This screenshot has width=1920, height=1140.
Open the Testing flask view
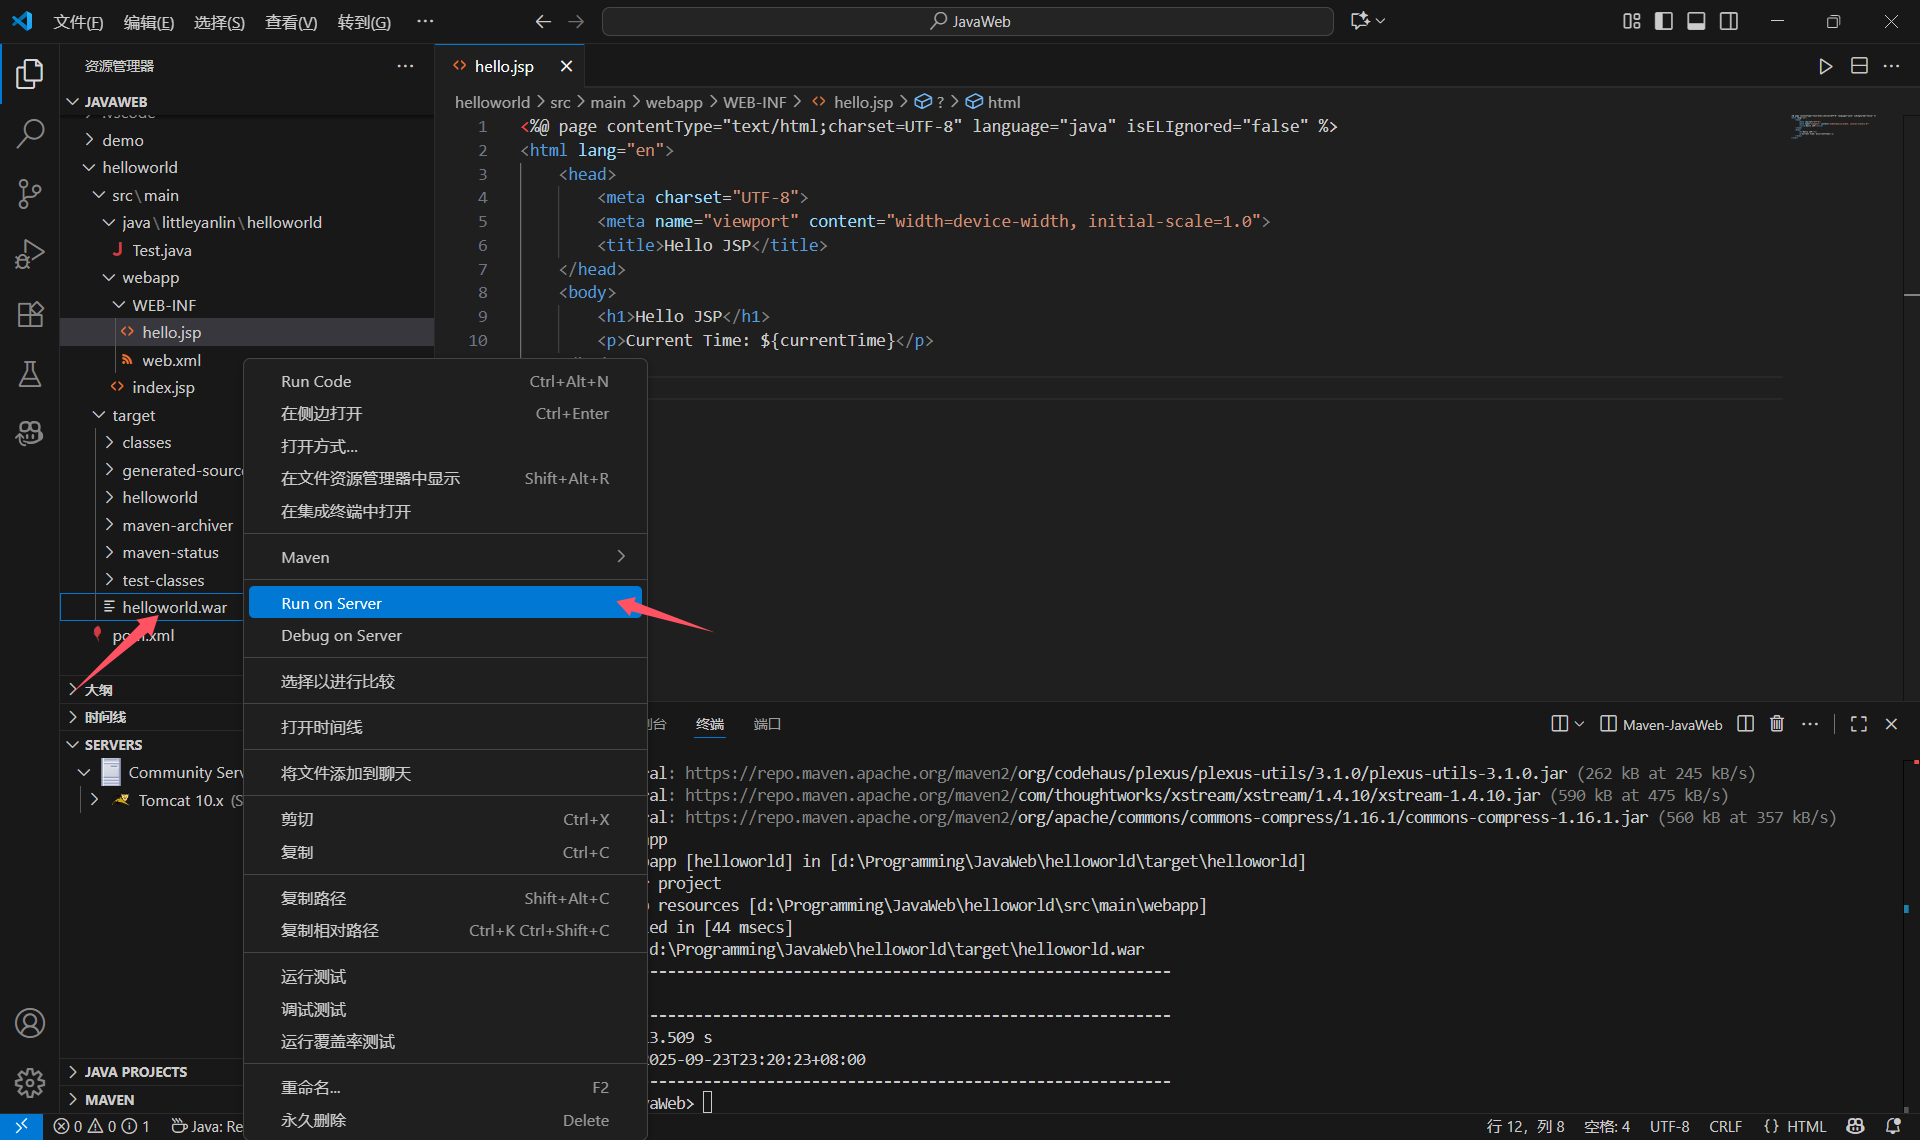[x=30, y=374]
